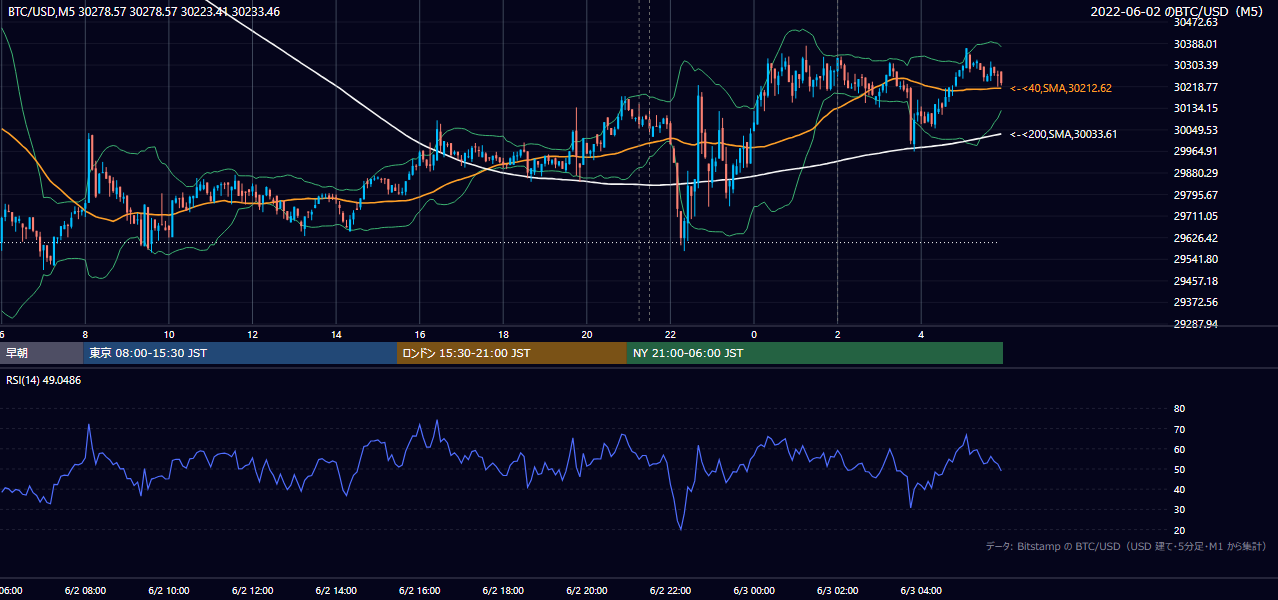Viewport: 1278px width, 600px height.
Task: Click the 早朝 session band
Action: click(42, 353)
